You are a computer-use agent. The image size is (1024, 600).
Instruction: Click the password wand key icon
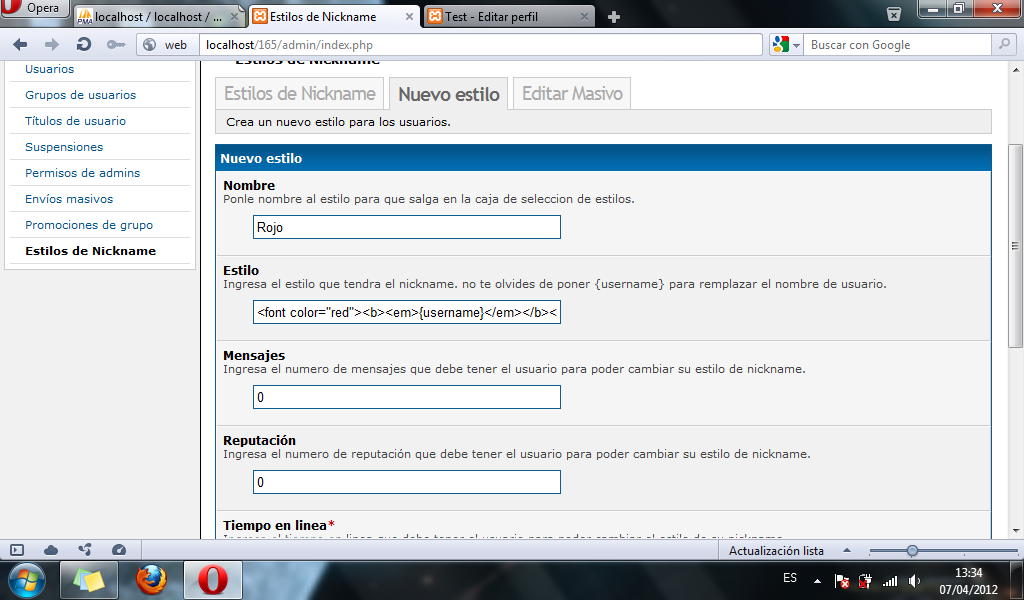coord(116,44)
